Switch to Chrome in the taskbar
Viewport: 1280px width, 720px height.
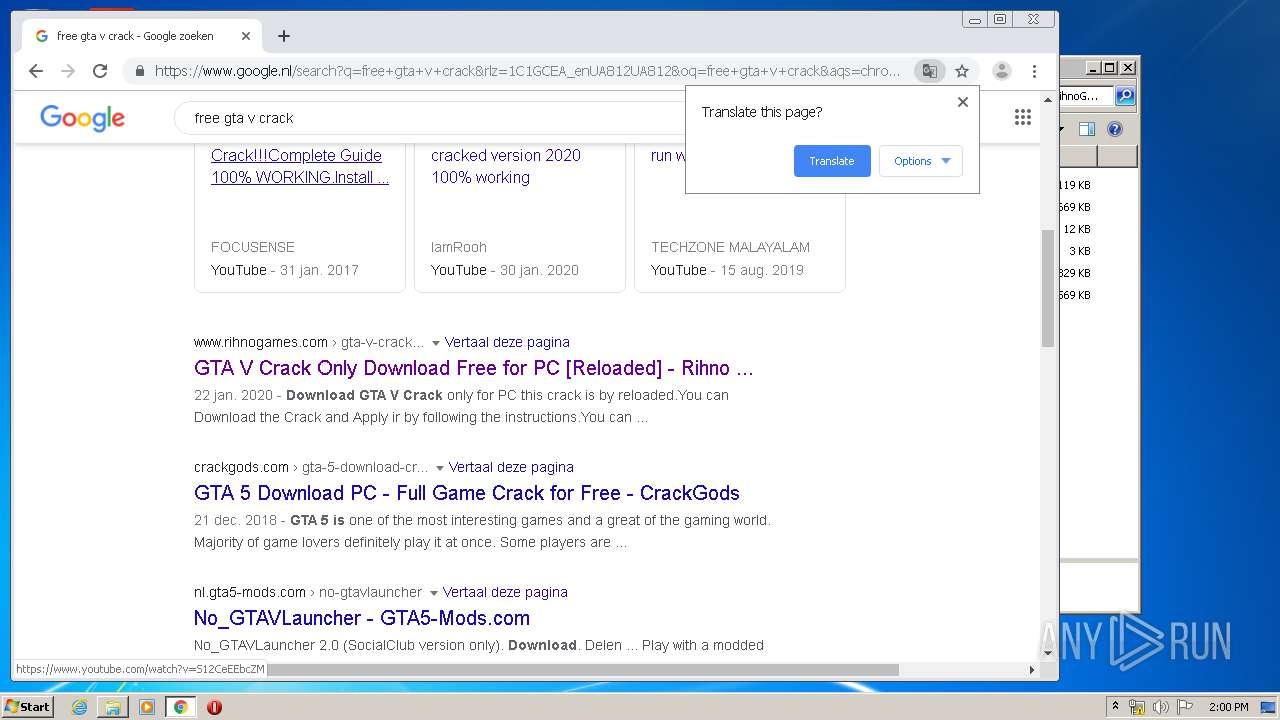tap(180, 707)
